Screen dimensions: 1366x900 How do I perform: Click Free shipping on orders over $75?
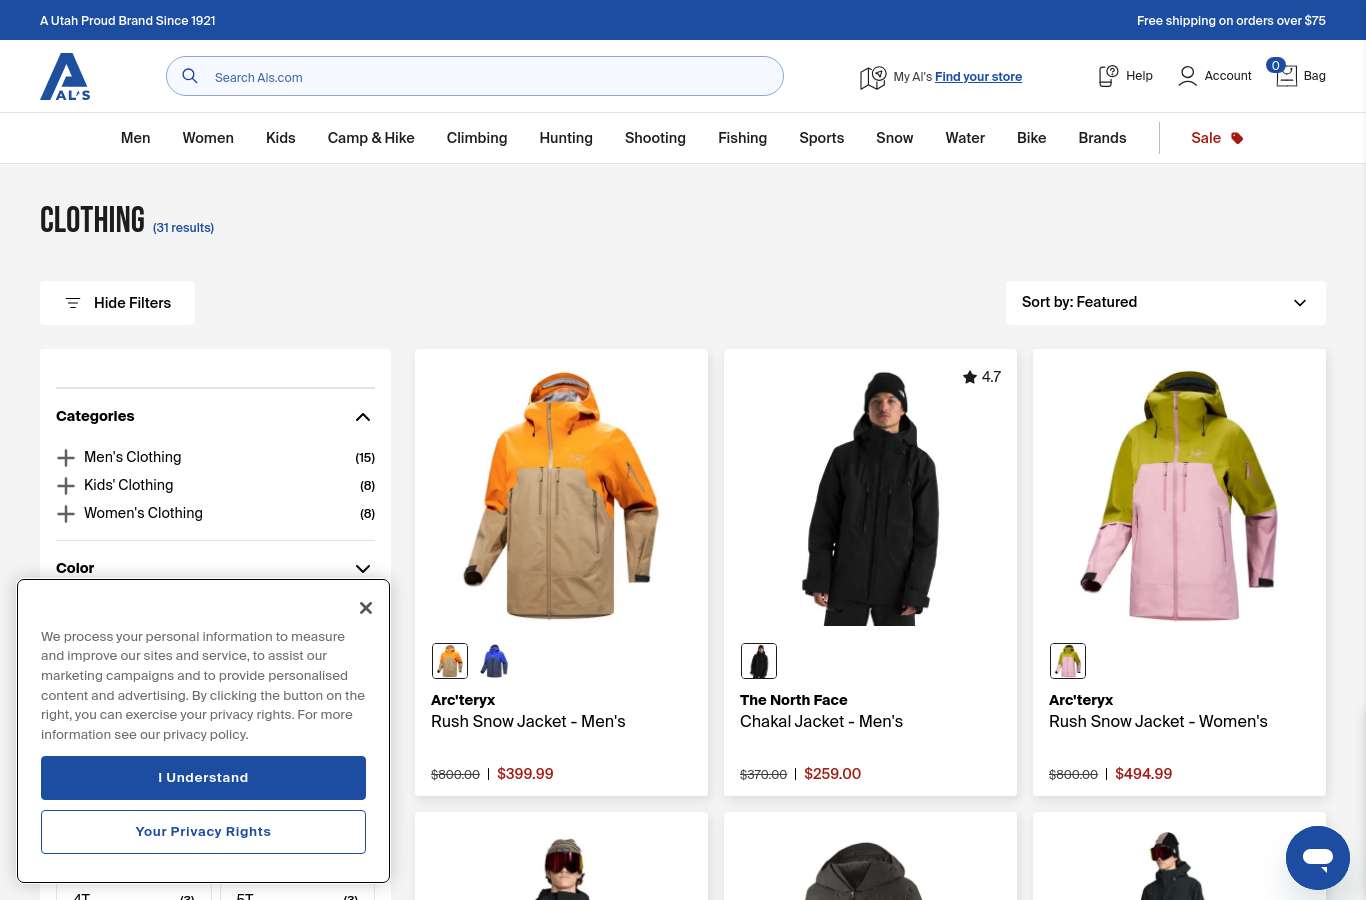1231,20
